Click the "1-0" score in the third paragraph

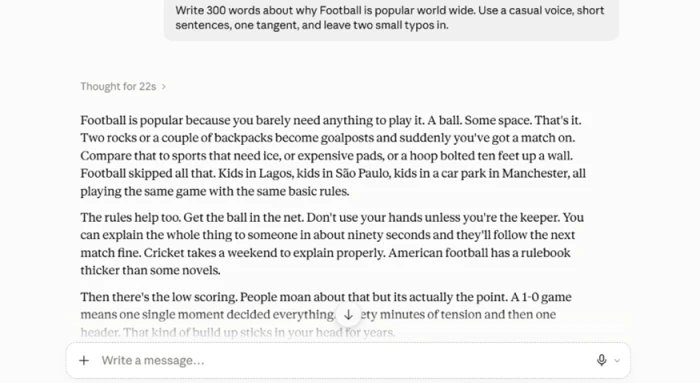pyautogui.click(x=531, y=297)
